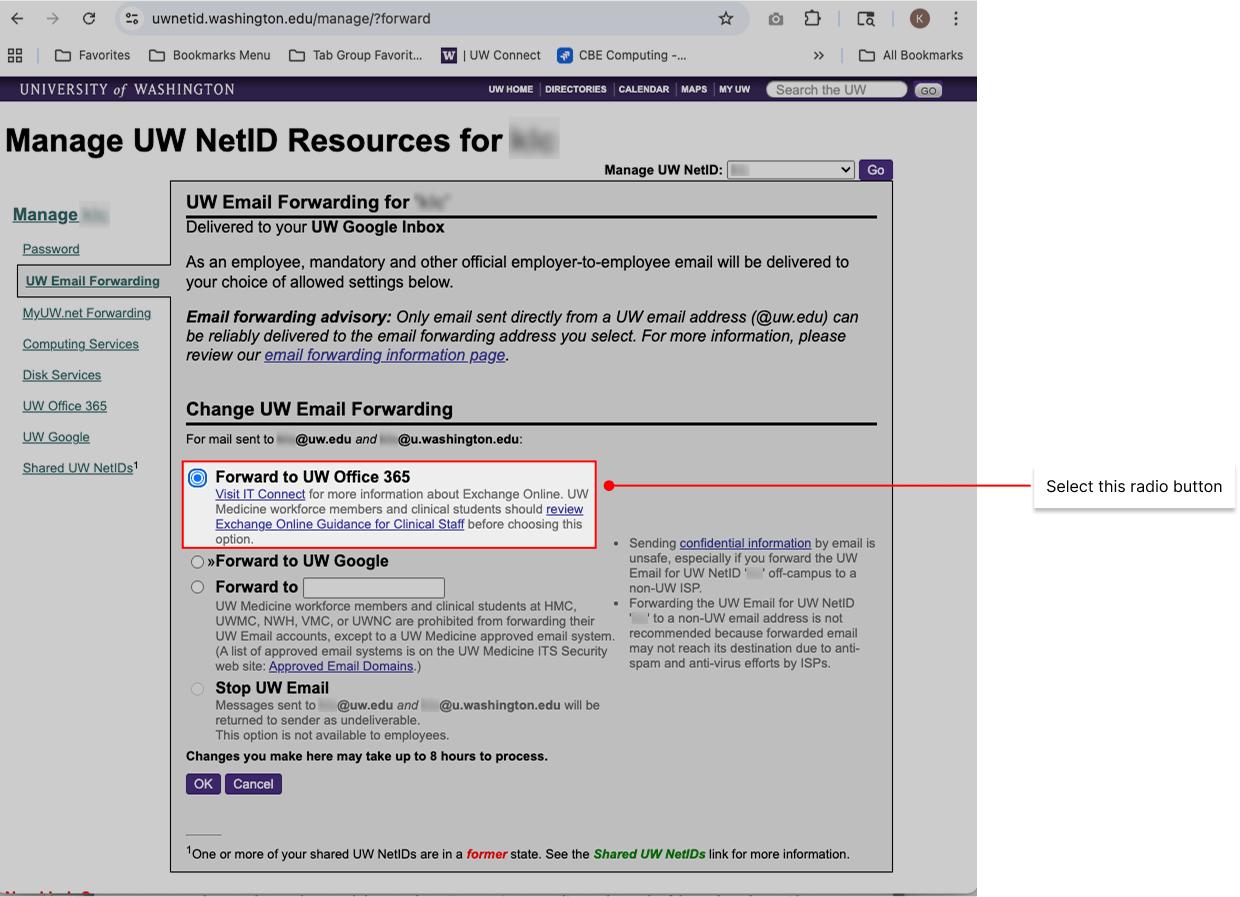
Task: View site information icon in address bar
Action: click(130, 19)
